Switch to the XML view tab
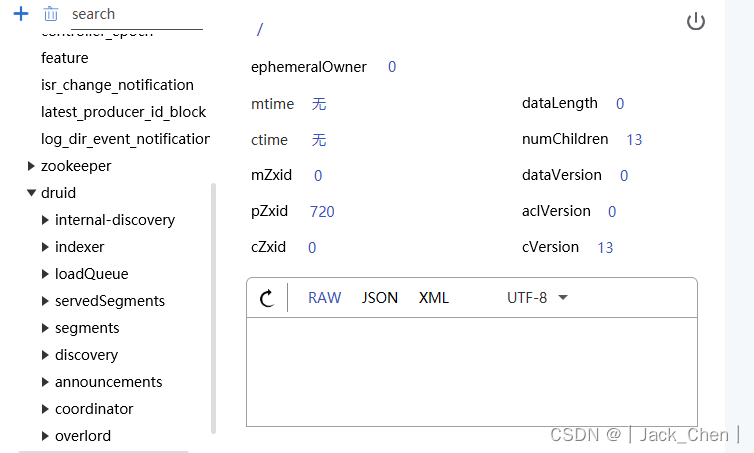This screenshot has height=453, width=754. (x=433, y=298)
